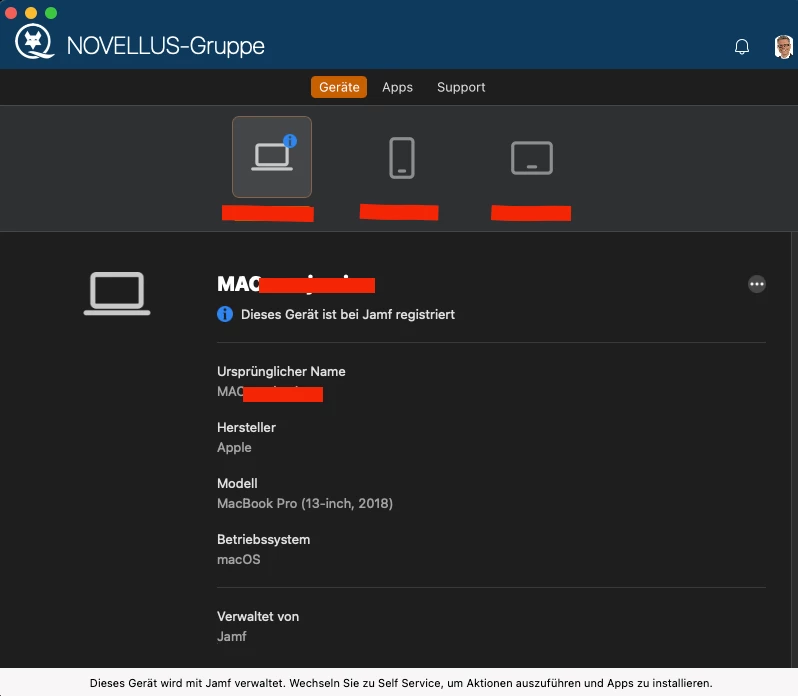Click the 'macOS' value
The image size is (798, 696).
tap(239, 559)
